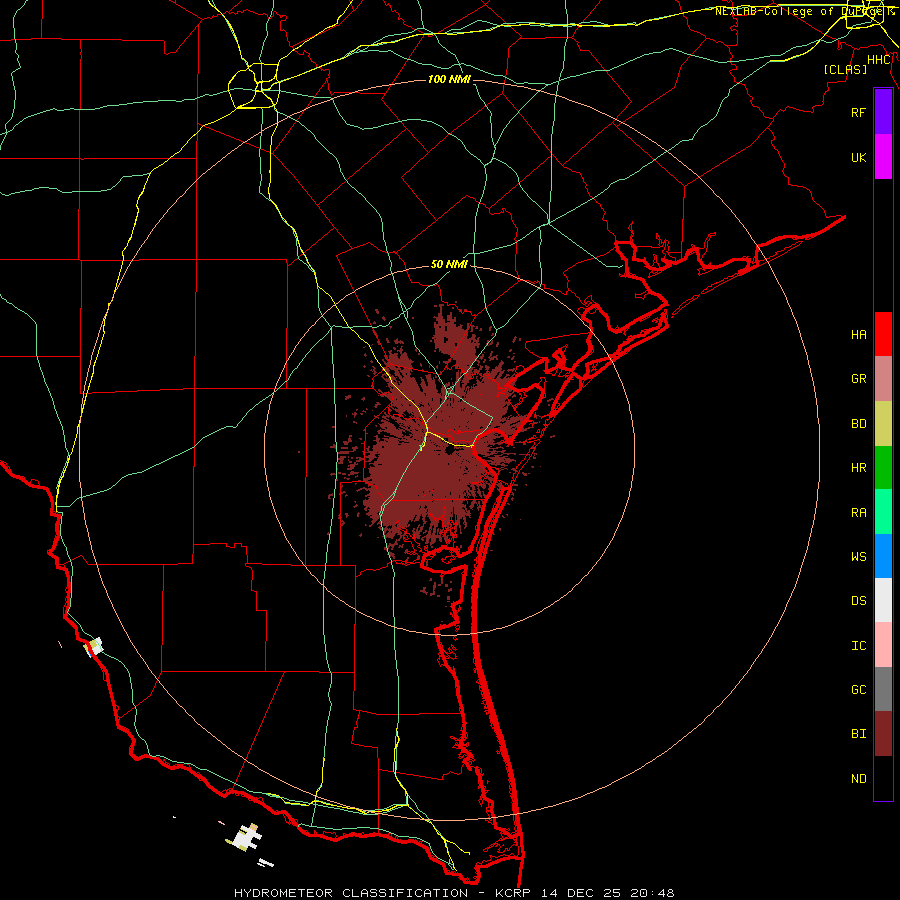This screenshot has width=900, height=900.
Task: Click the UK legend label
Action: [859, 157]
